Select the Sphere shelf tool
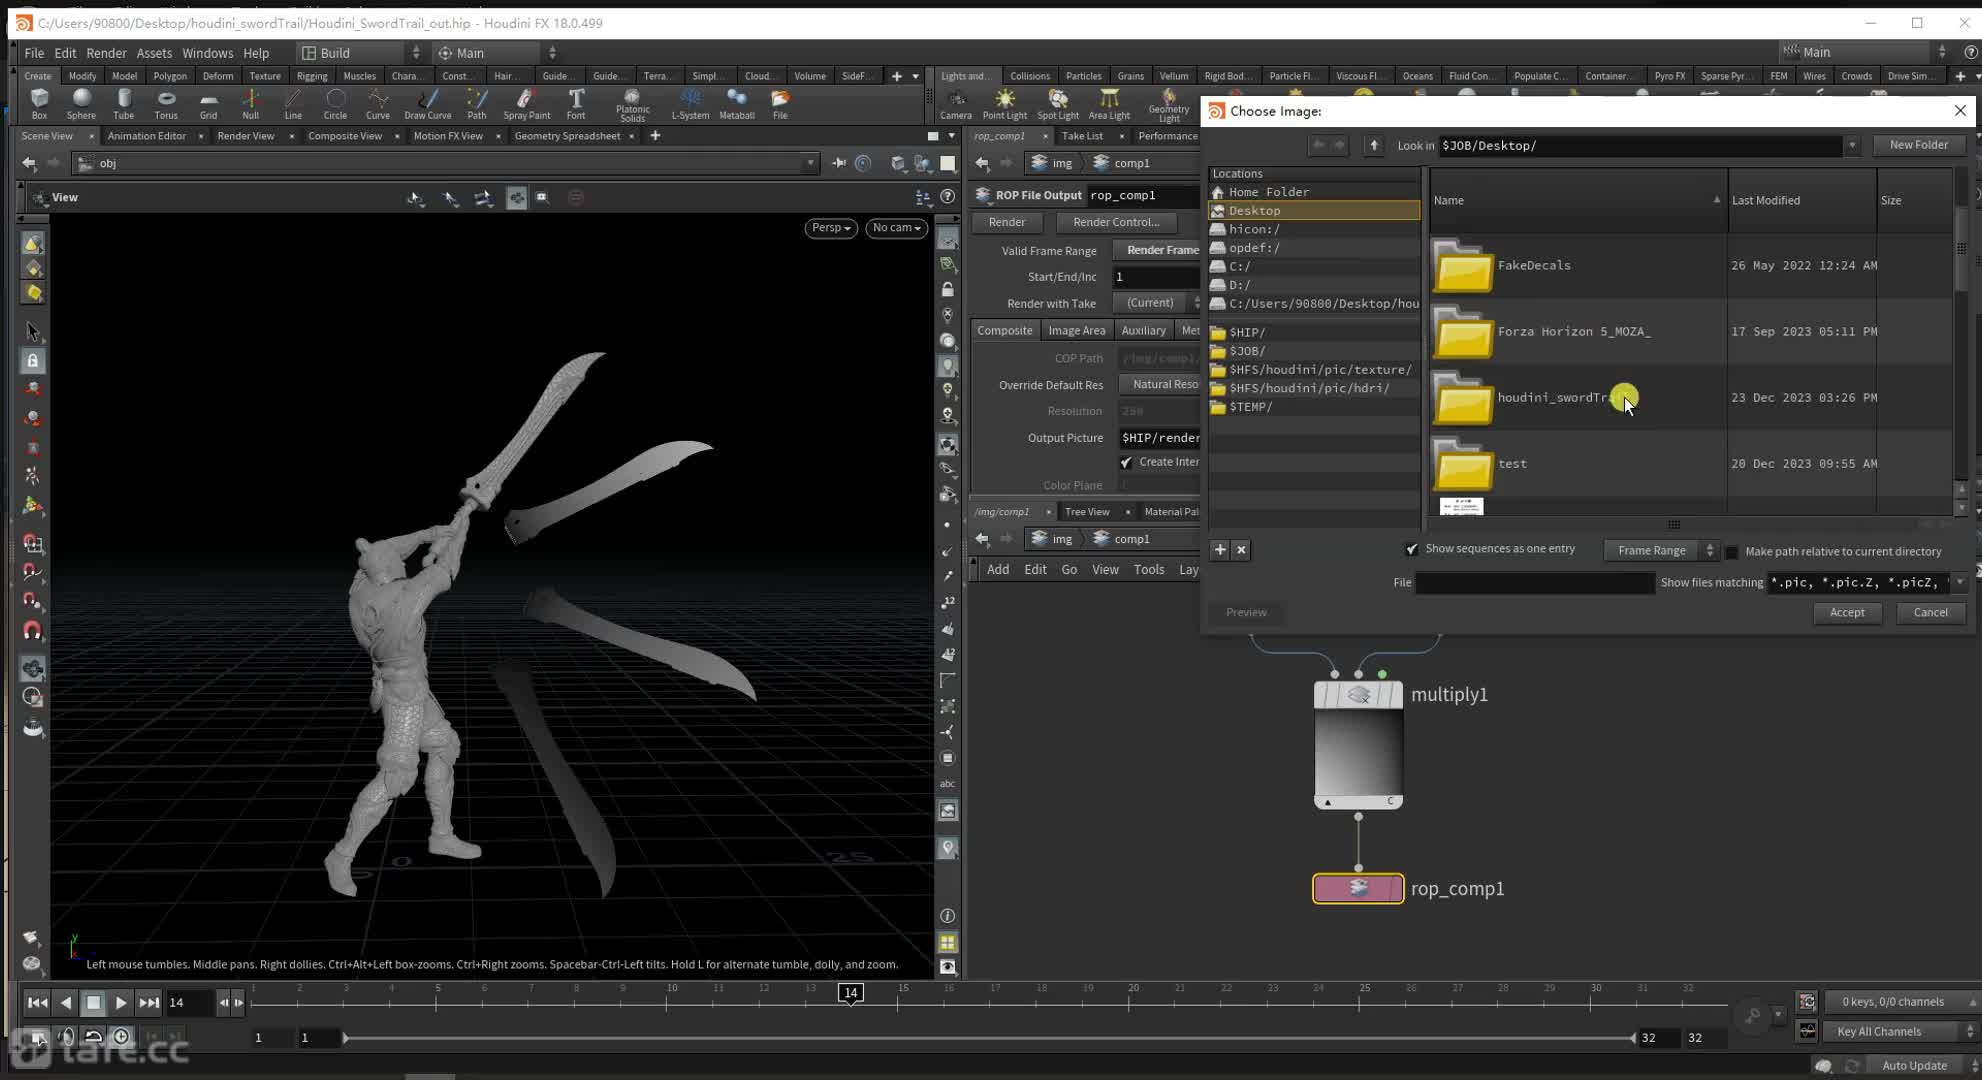This screenshot has width=1982, height=1080. pos(81,103)
